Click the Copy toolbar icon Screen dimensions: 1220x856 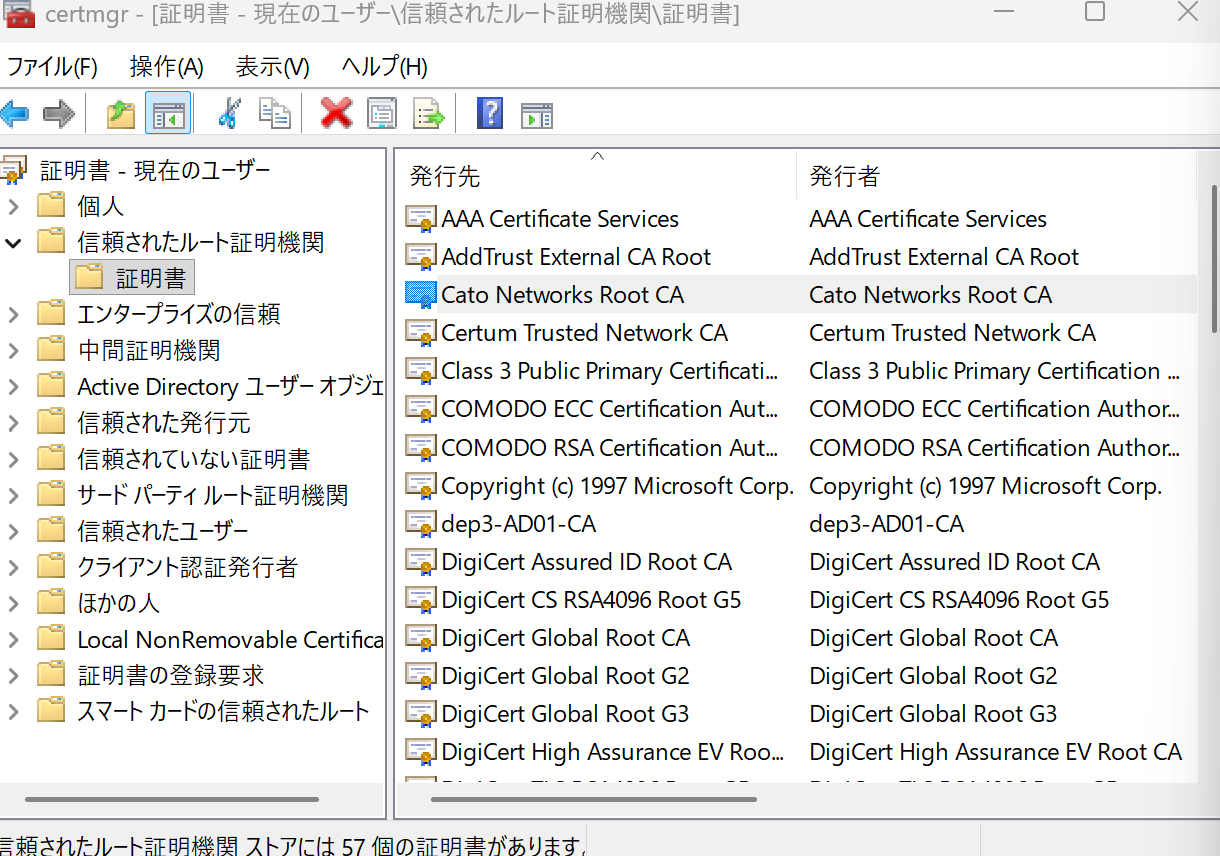[x=274, y=113]
